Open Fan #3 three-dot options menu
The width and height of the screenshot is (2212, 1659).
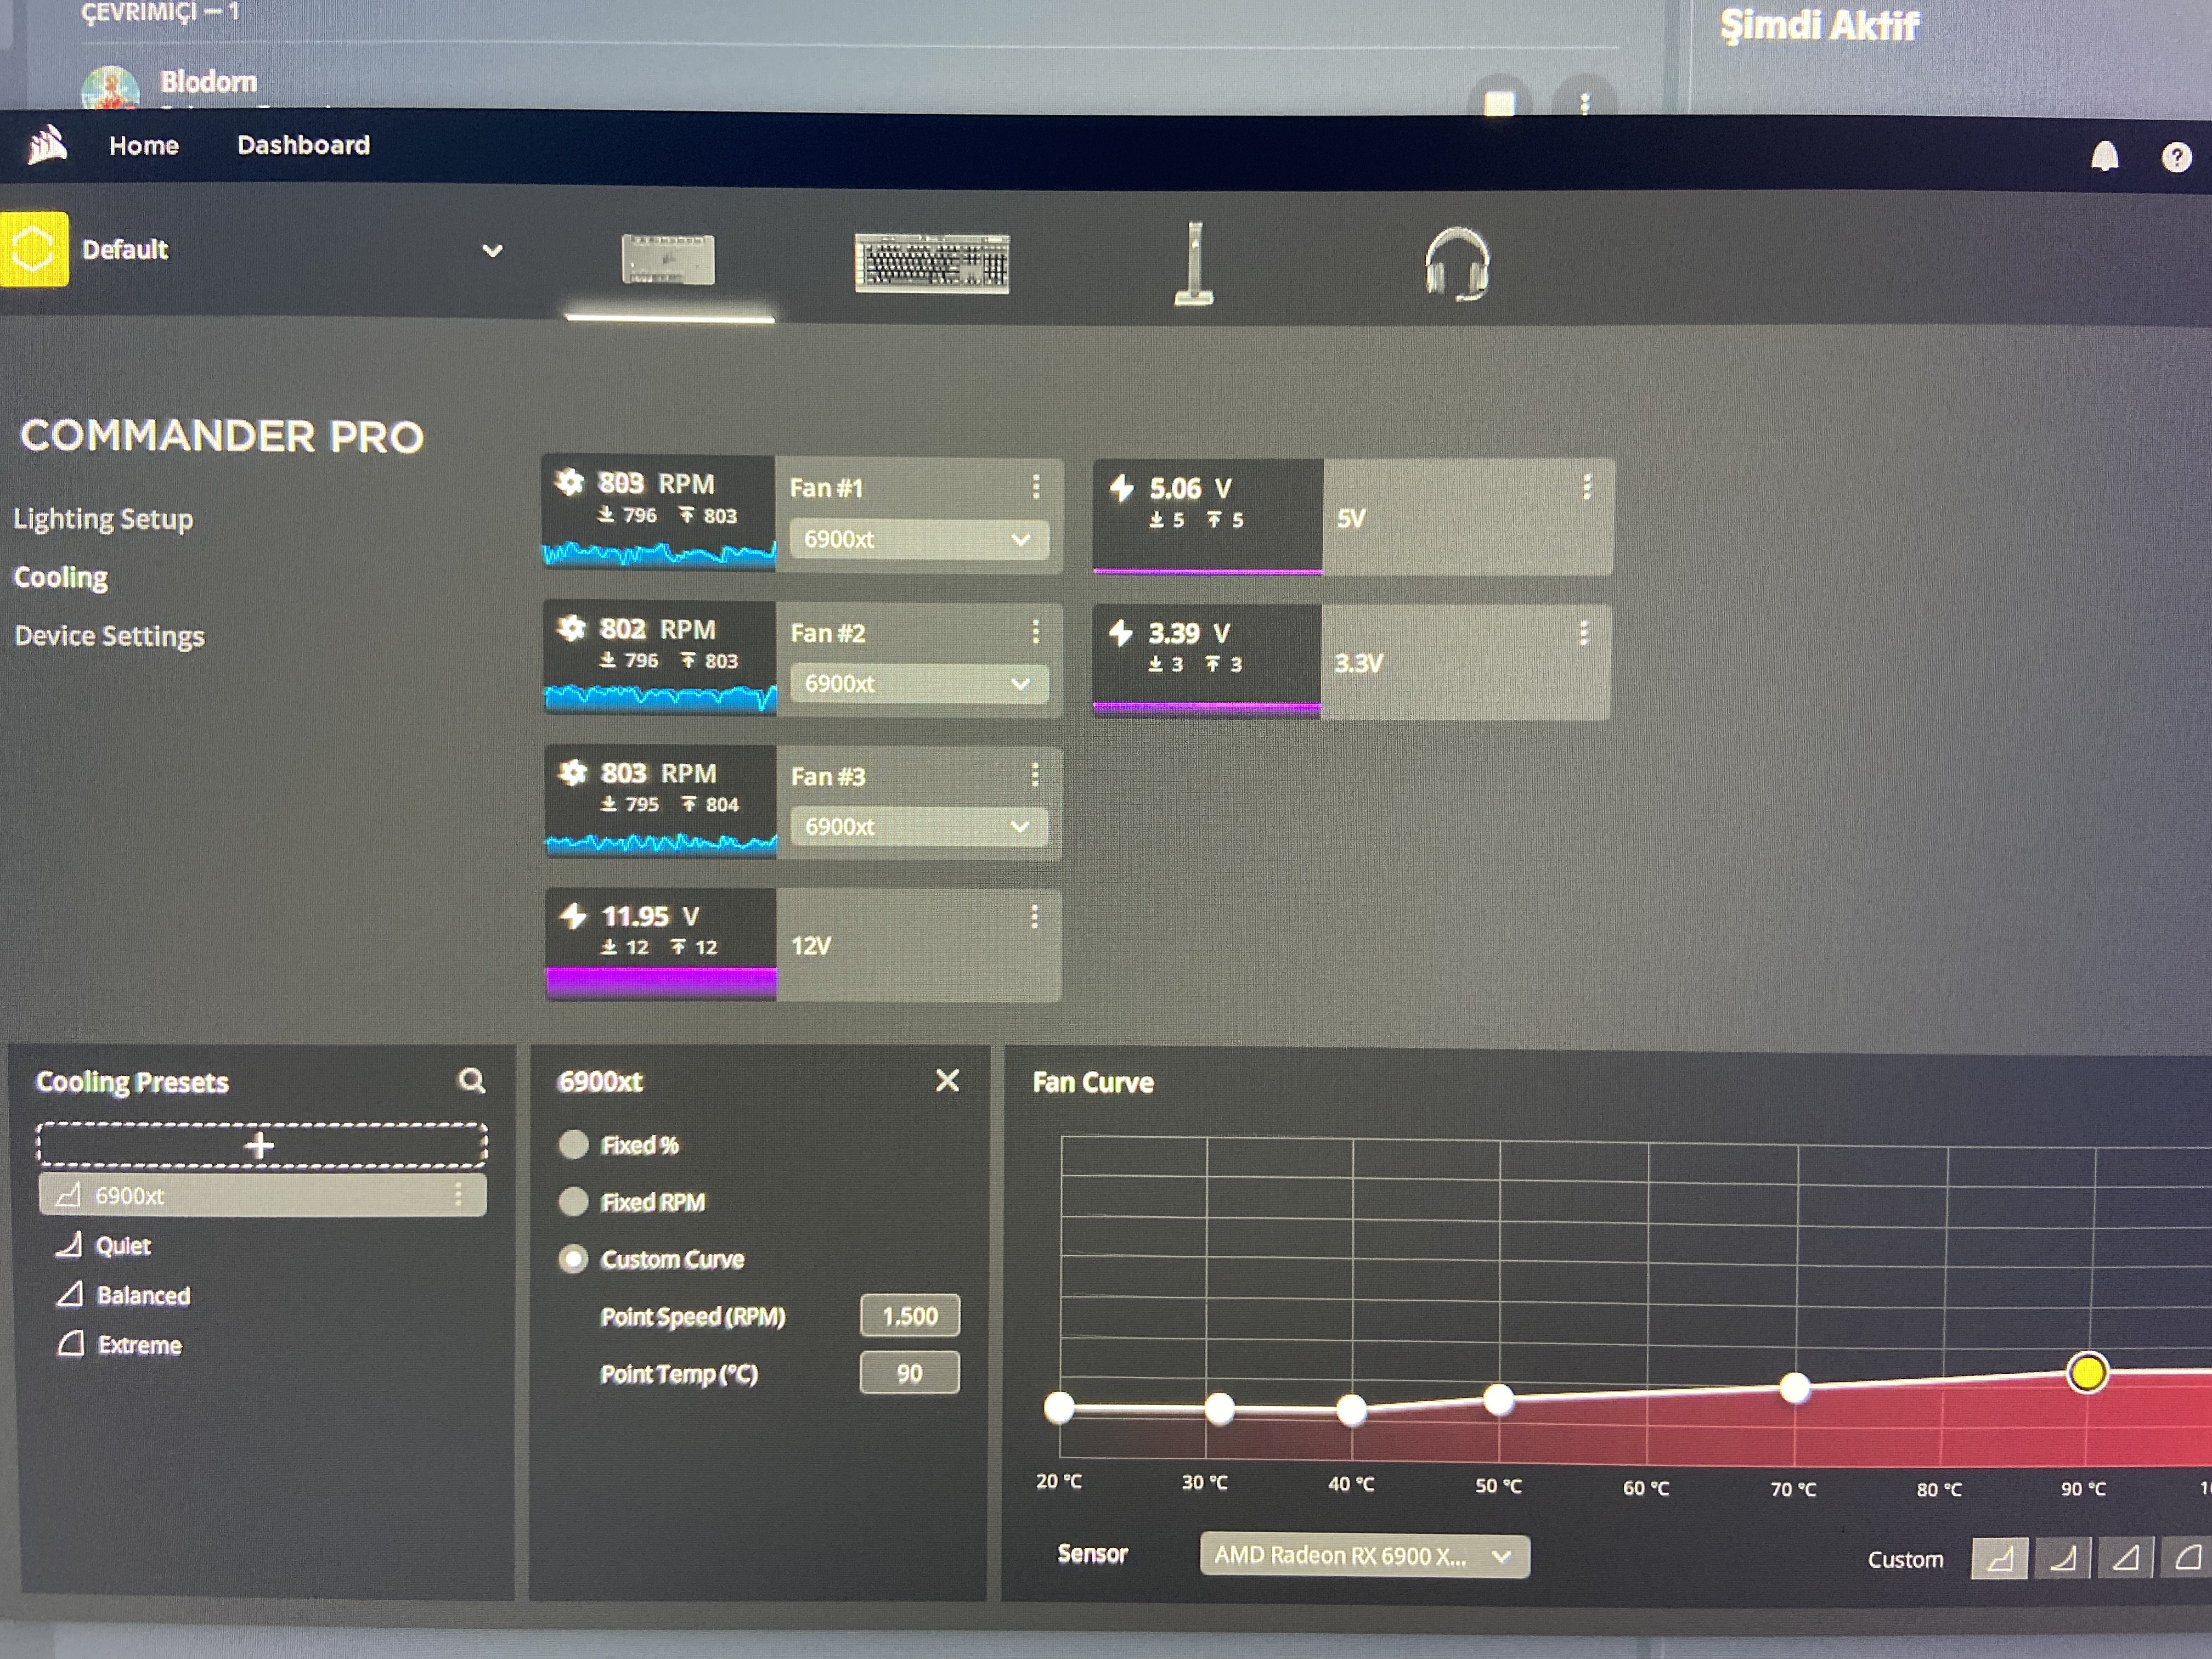click(x=1035, y=775)
